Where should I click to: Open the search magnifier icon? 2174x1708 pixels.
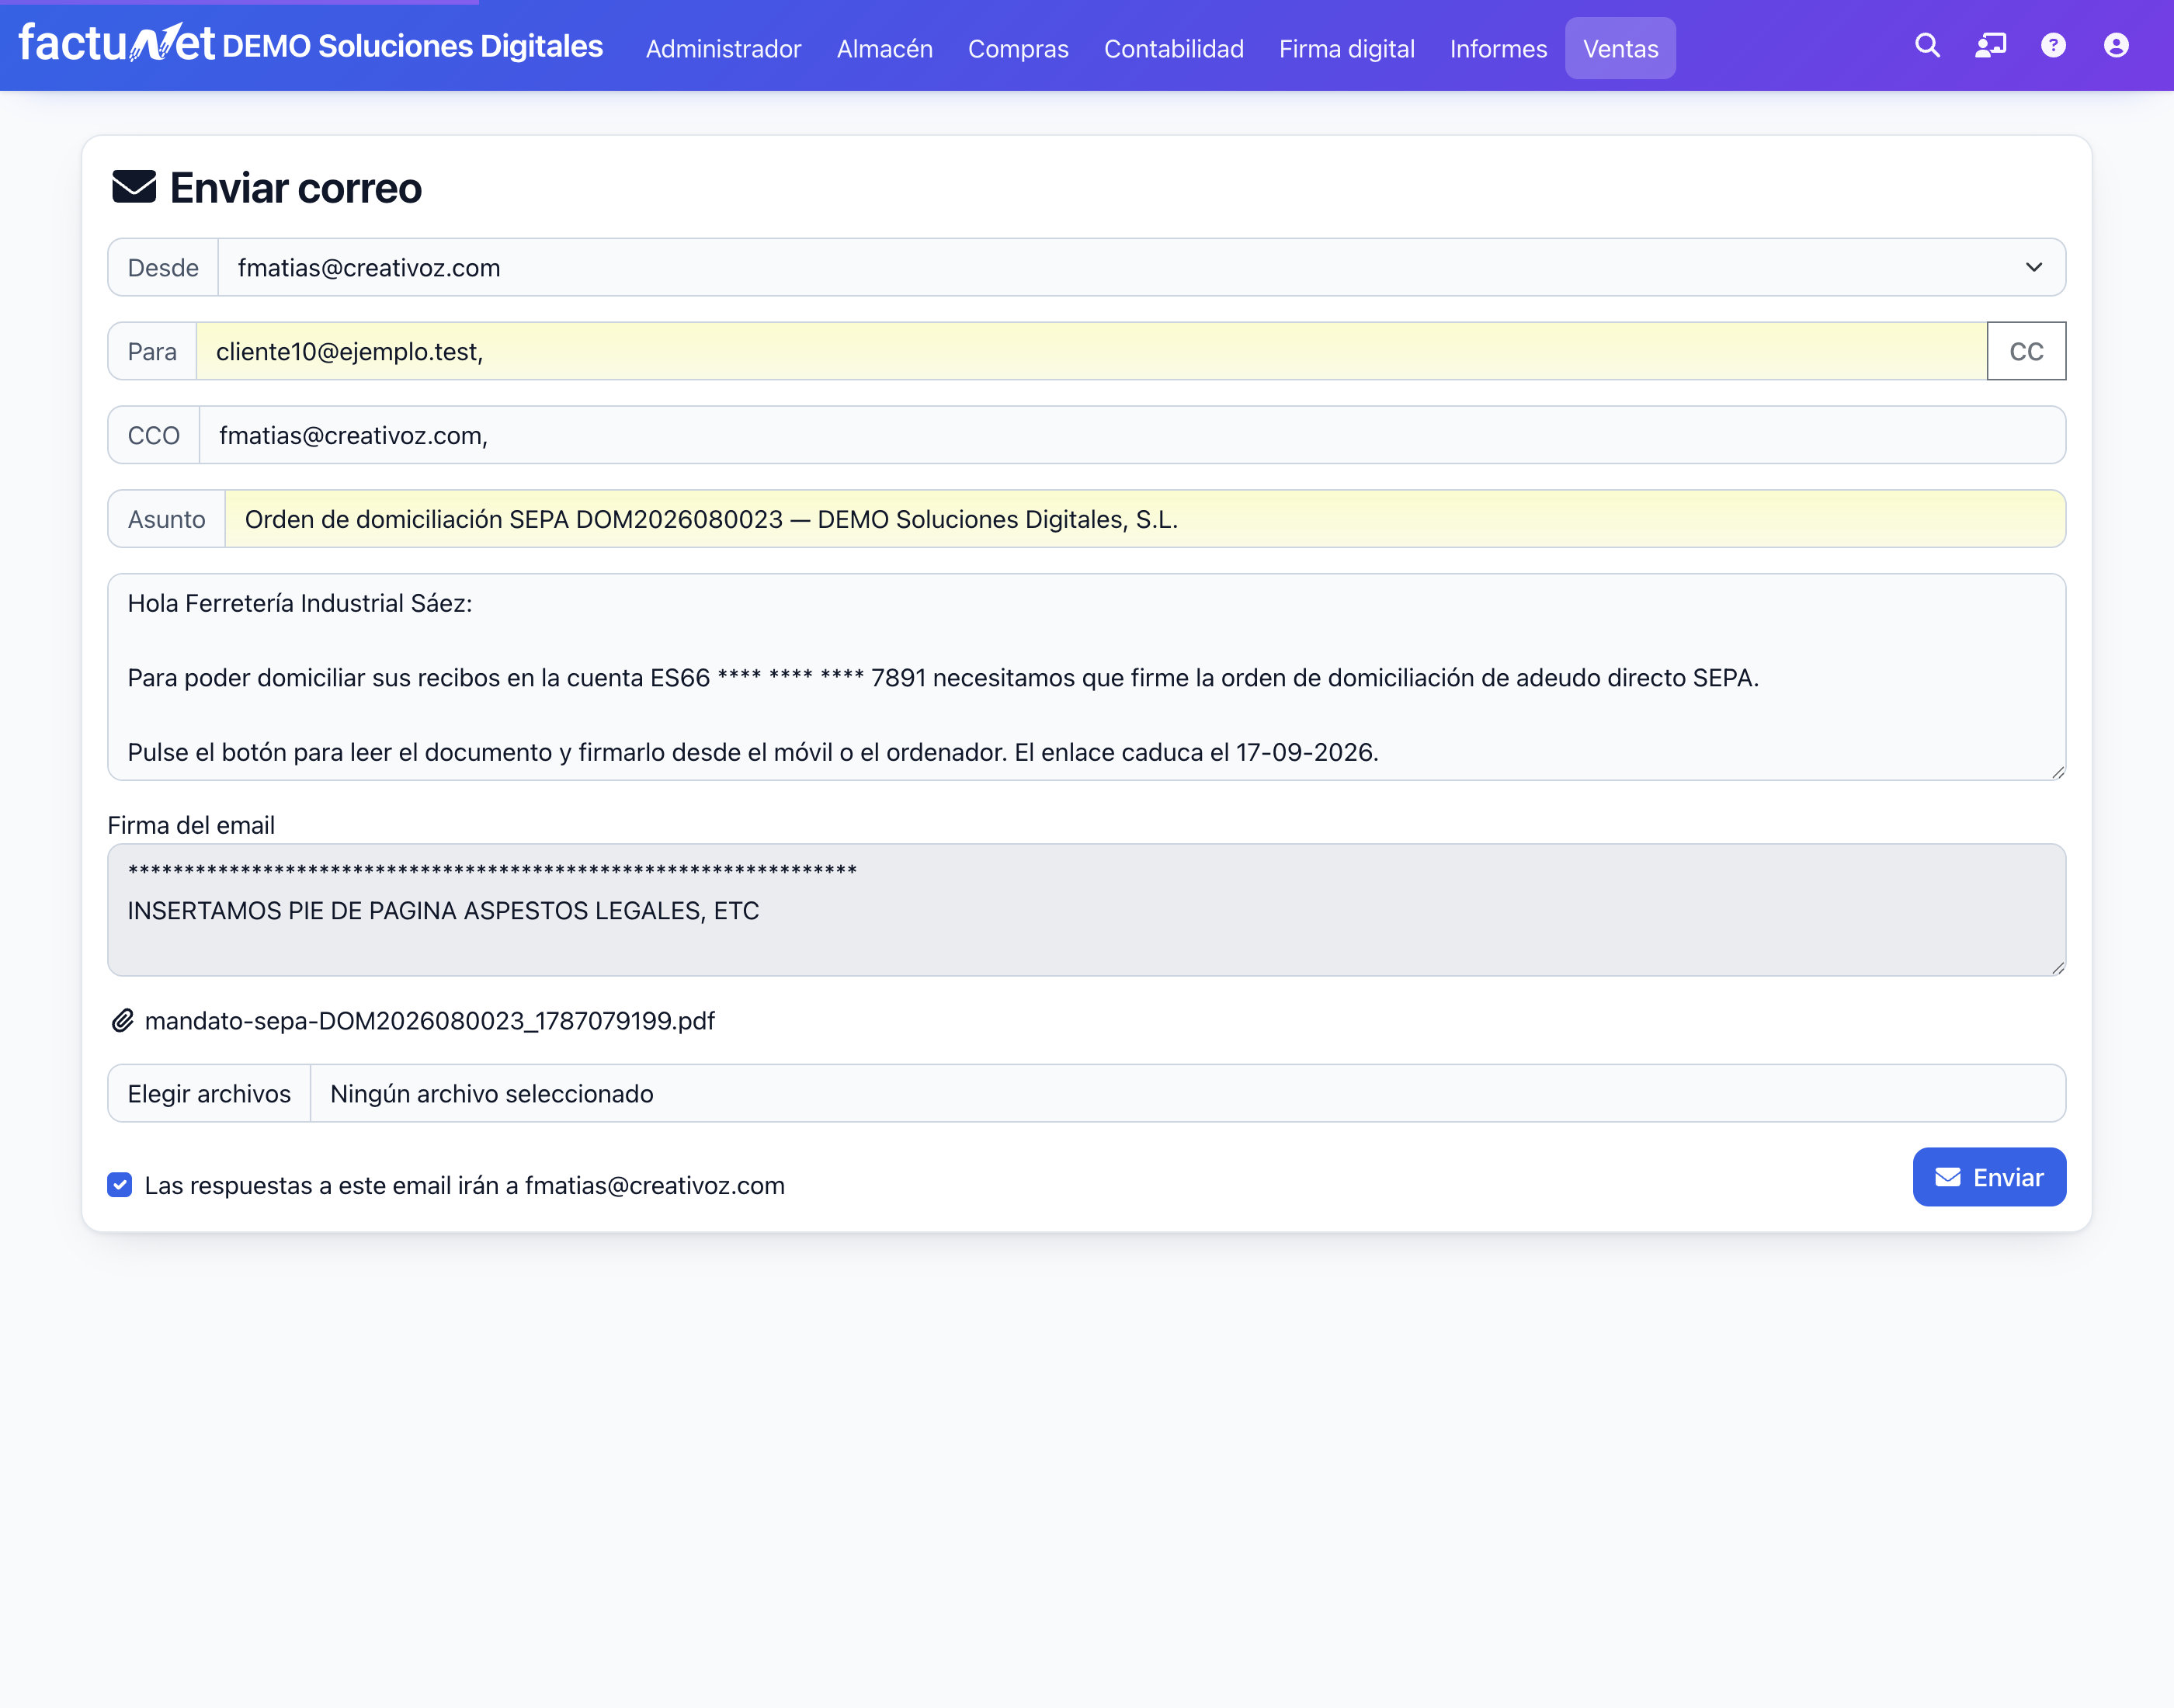click(x=1927, y=46)
